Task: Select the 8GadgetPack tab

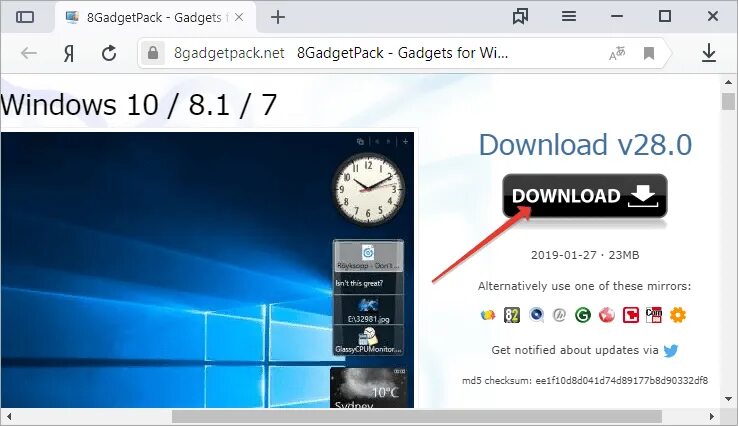Action: [155, 17]
